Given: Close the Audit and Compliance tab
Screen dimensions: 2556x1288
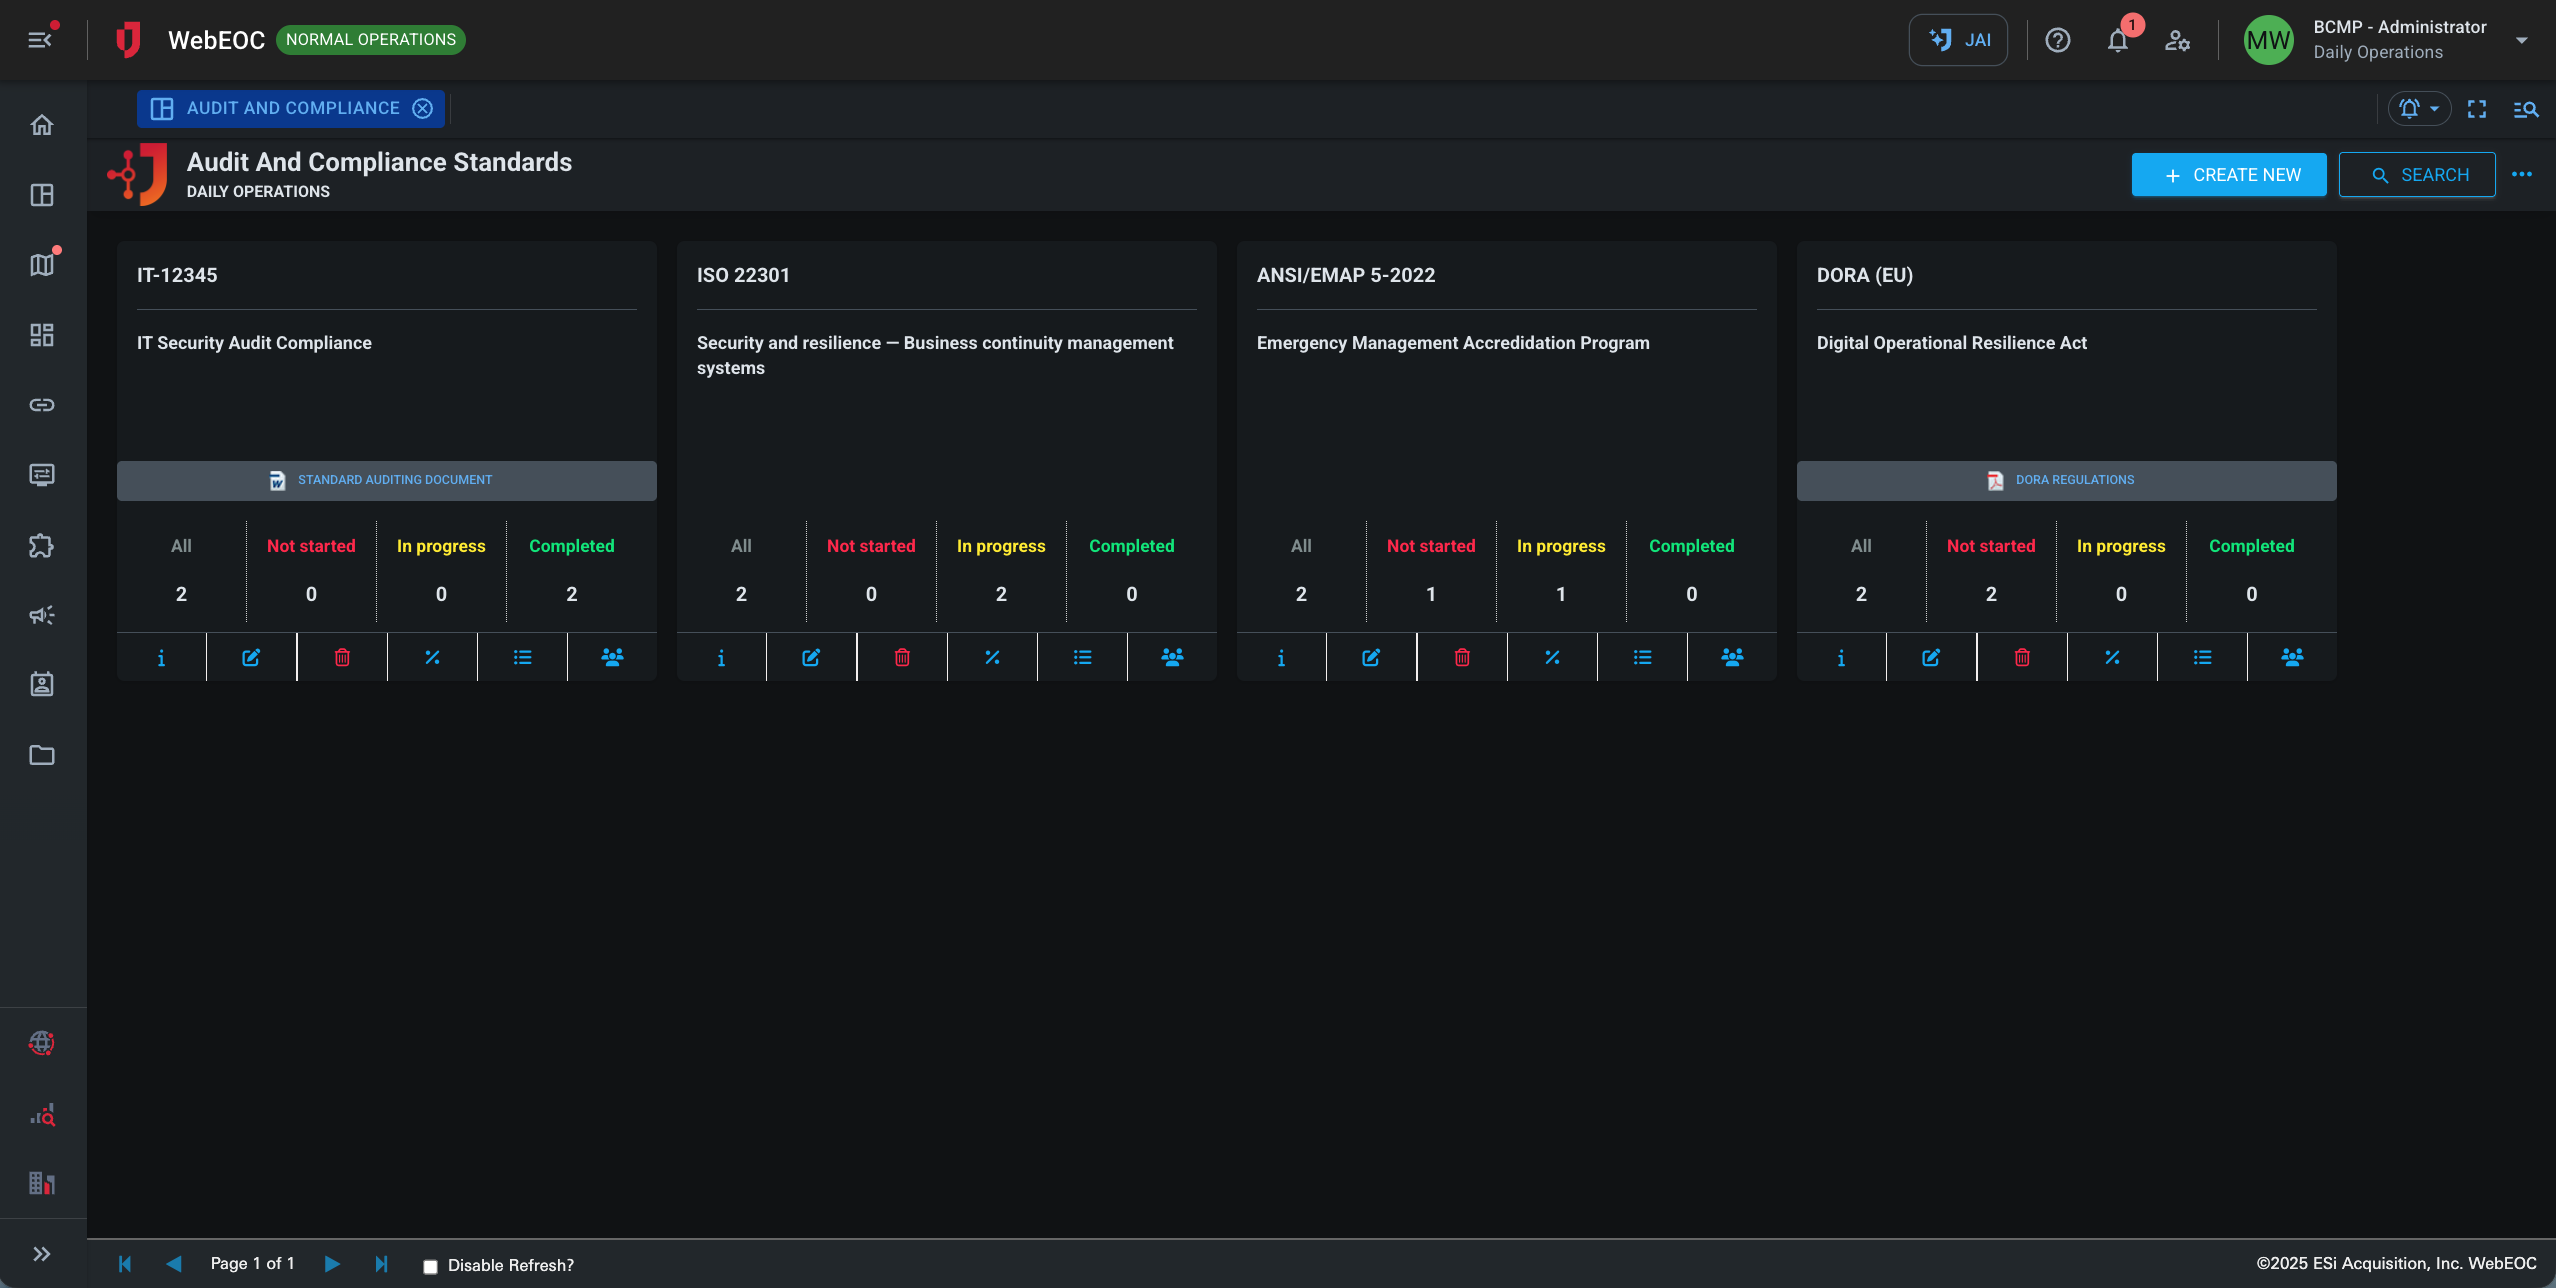Looking at the screenshot, I should click(x=423, y=108).
